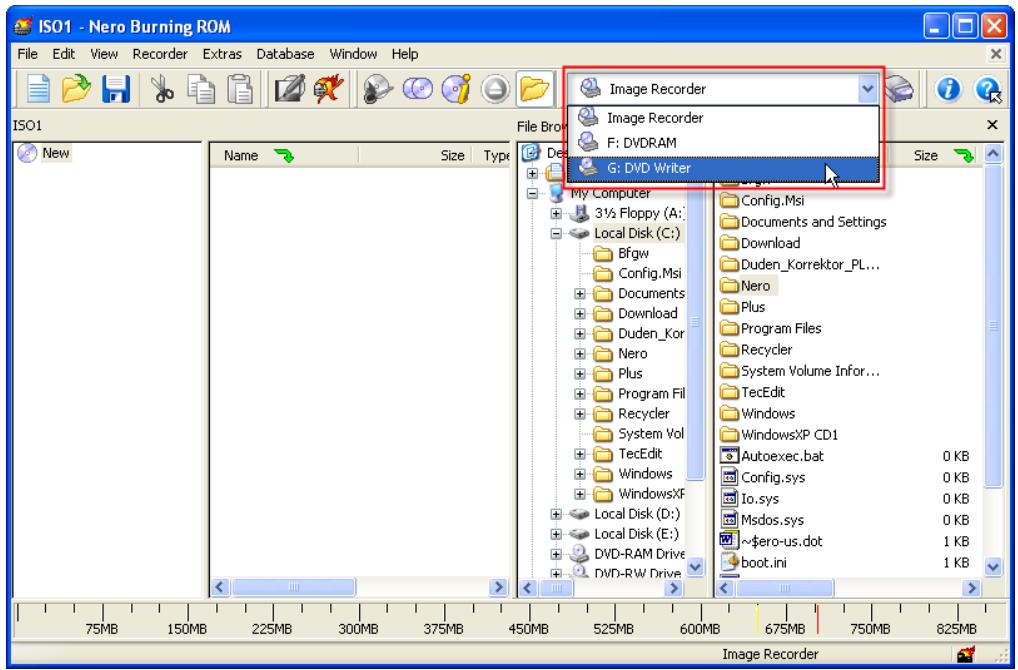Click the Disc Info icon
Viewport: 1018px width, 670px height.
click(456, 88)
